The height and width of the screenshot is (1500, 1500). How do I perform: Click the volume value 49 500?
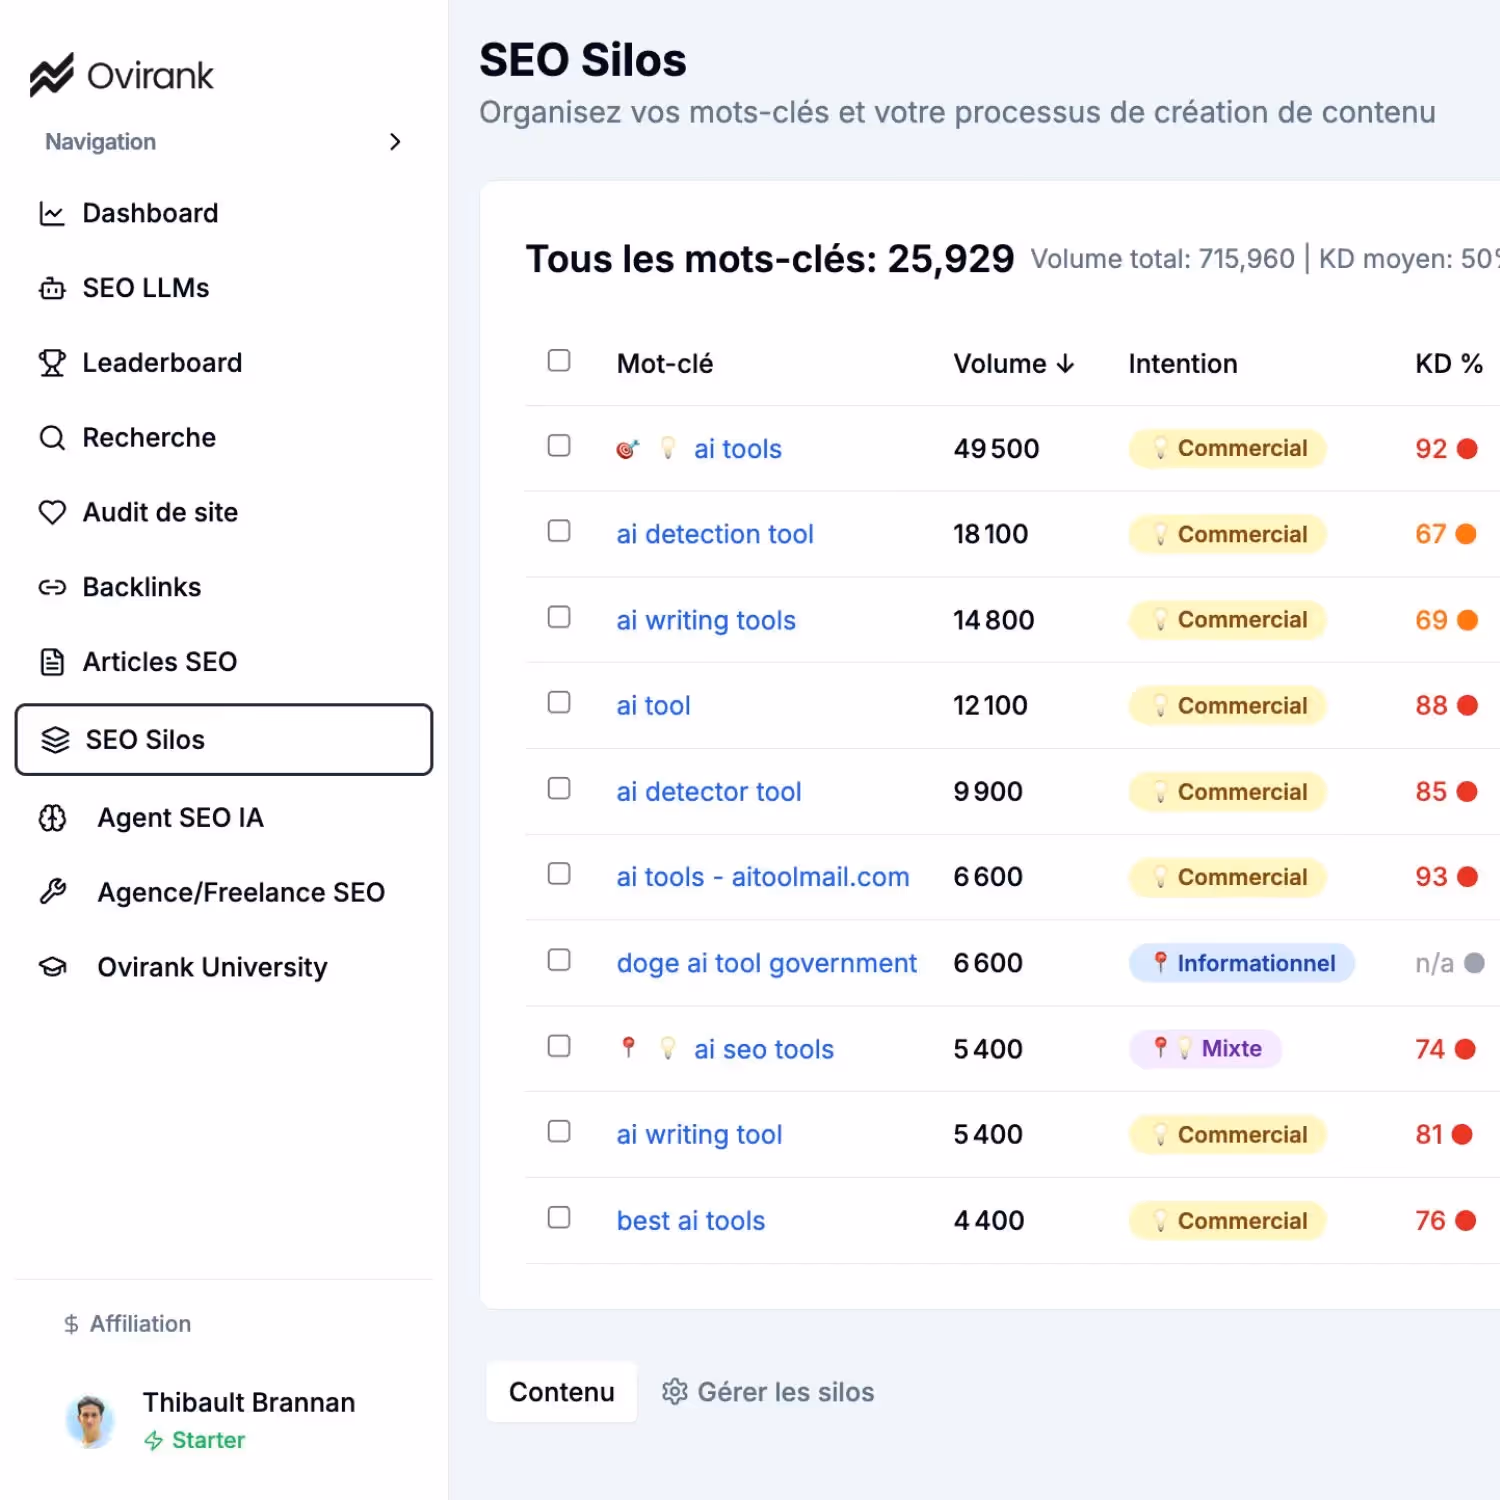[x=996, y=449]
